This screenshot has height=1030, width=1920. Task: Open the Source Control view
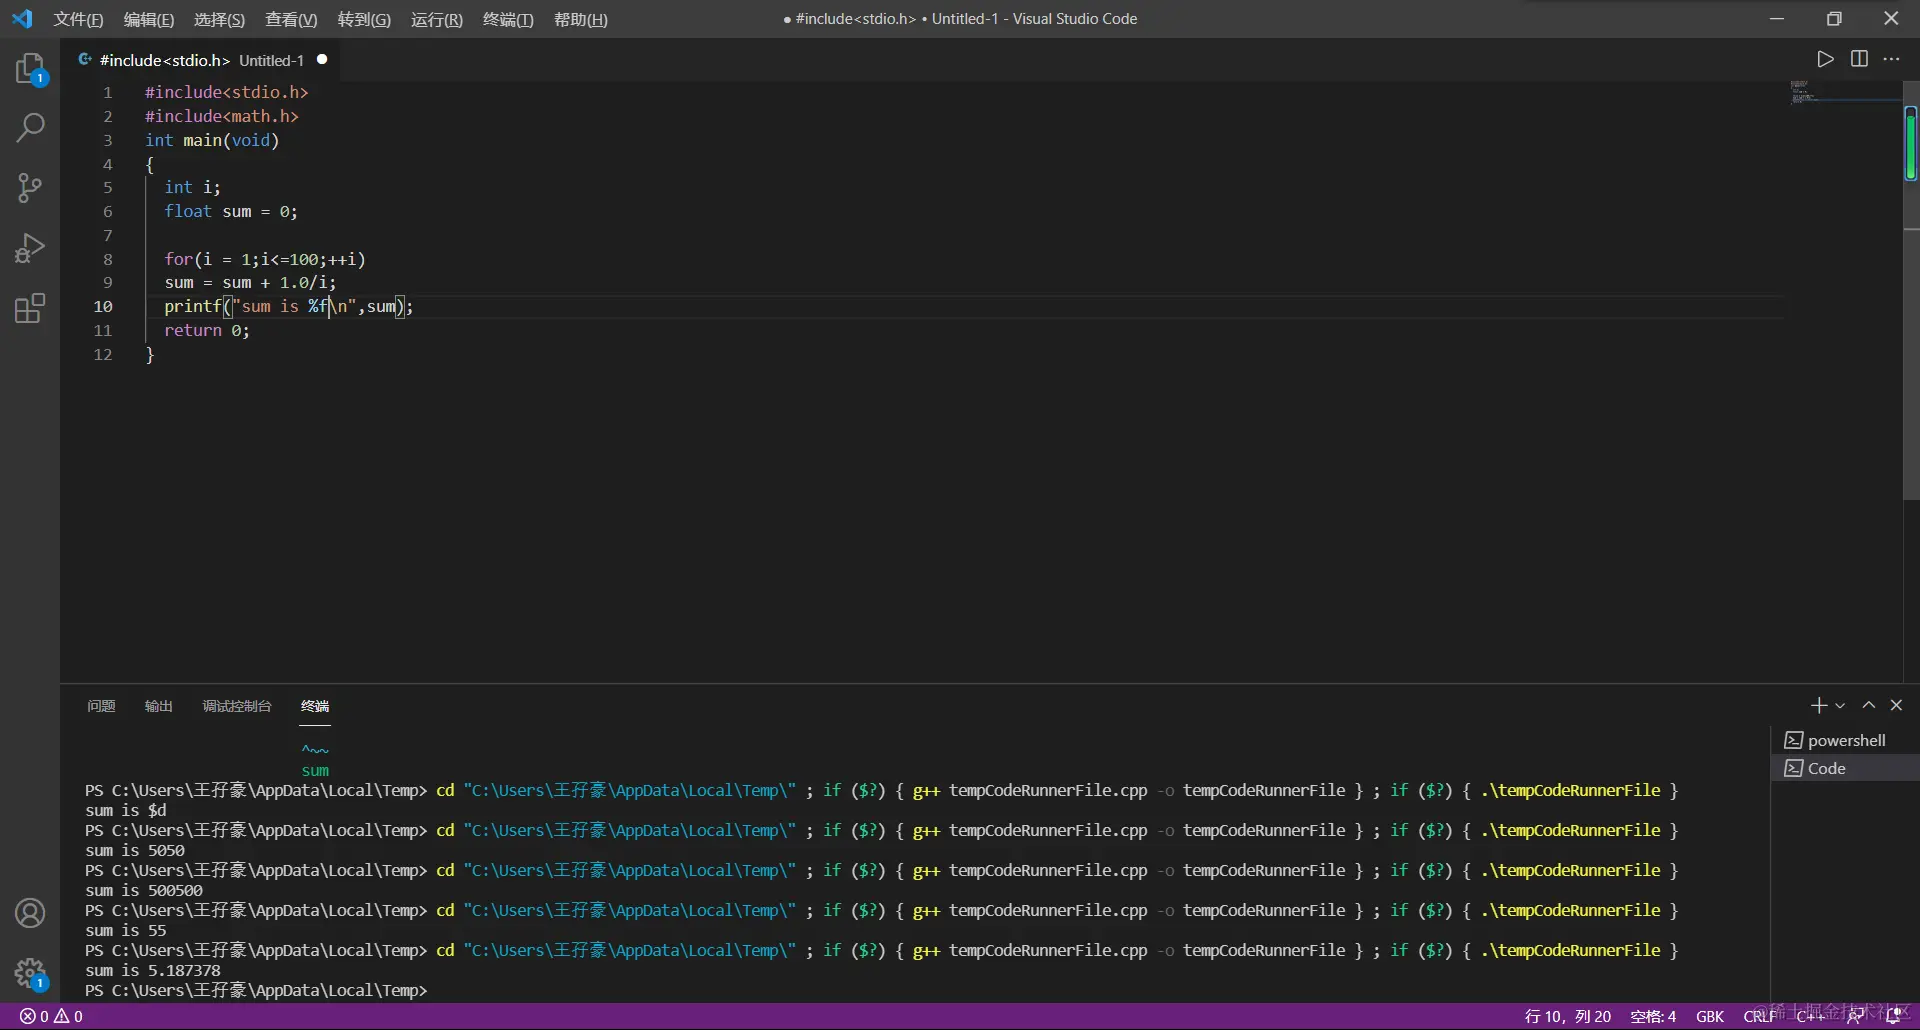tap(30, 188)
